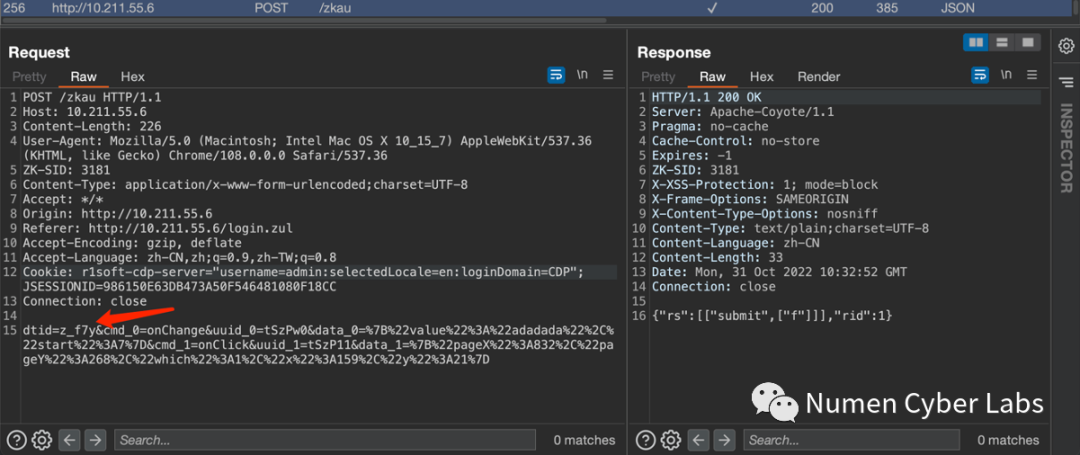Toggle word wrap icon in Request panel
This screenshot has height=455, width=1080.
[556, 75]
